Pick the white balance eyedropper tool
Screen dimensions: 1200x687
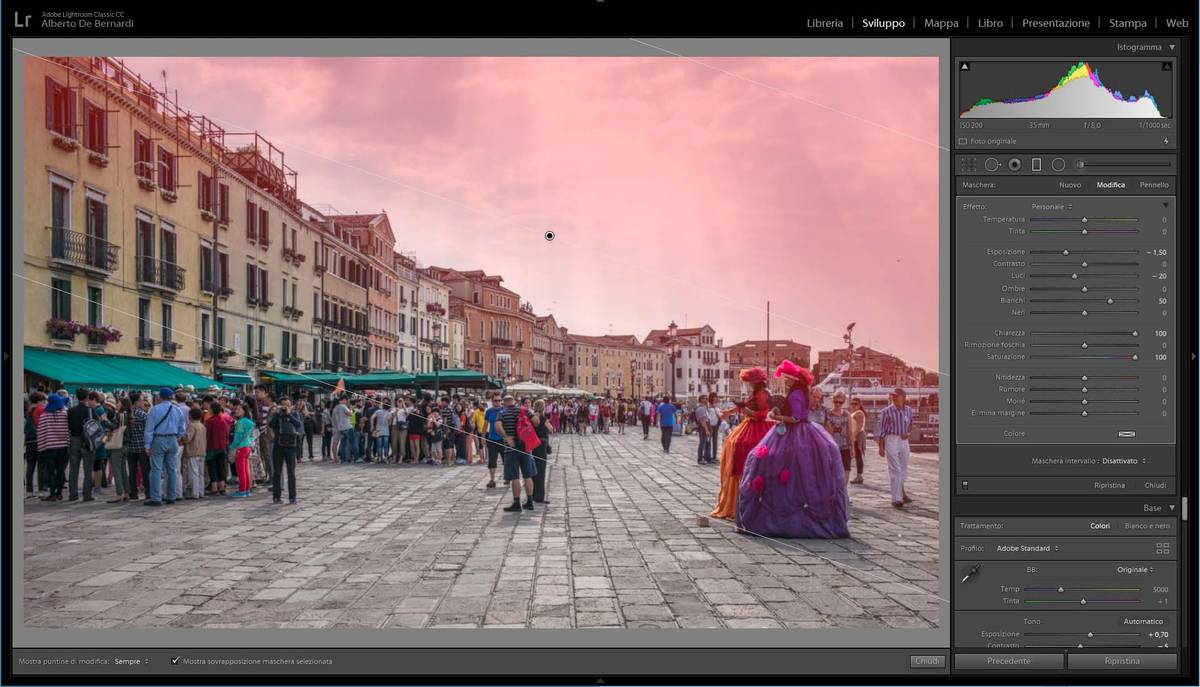pos(970,574)
